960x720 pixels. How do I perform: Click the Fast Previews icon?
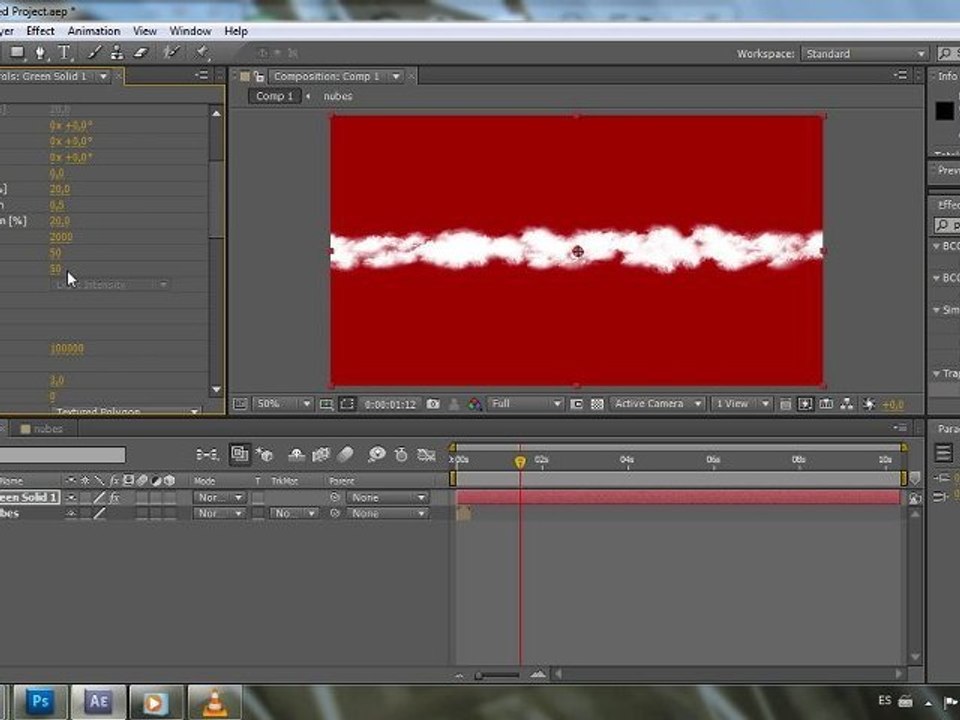805,404
